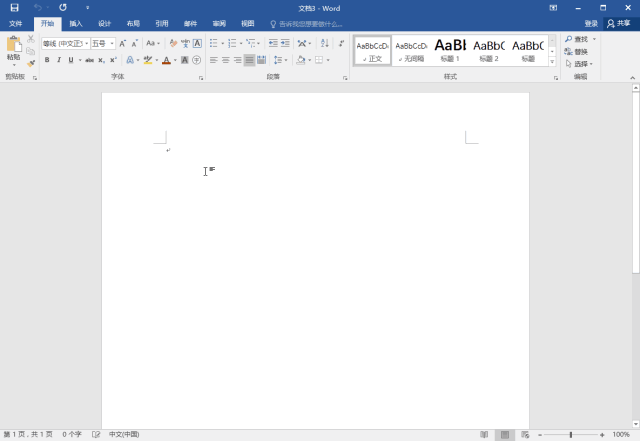Viewport: 640px width, 441px height.
Task: Click the Cut scissors icon
Action: point(31,39)
